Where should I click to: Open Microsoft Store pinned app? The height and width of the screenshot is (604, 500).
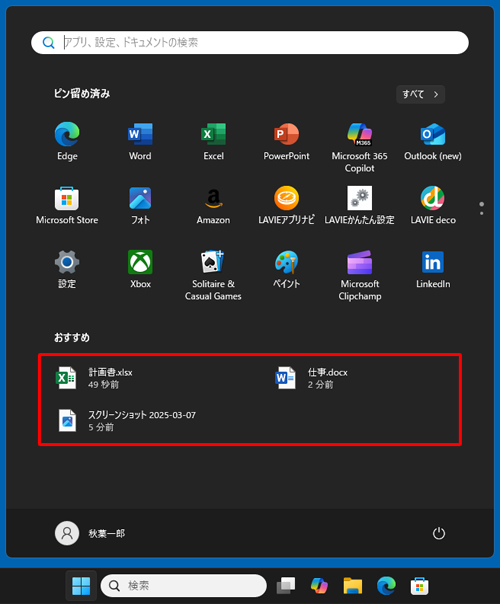point(67,205)
